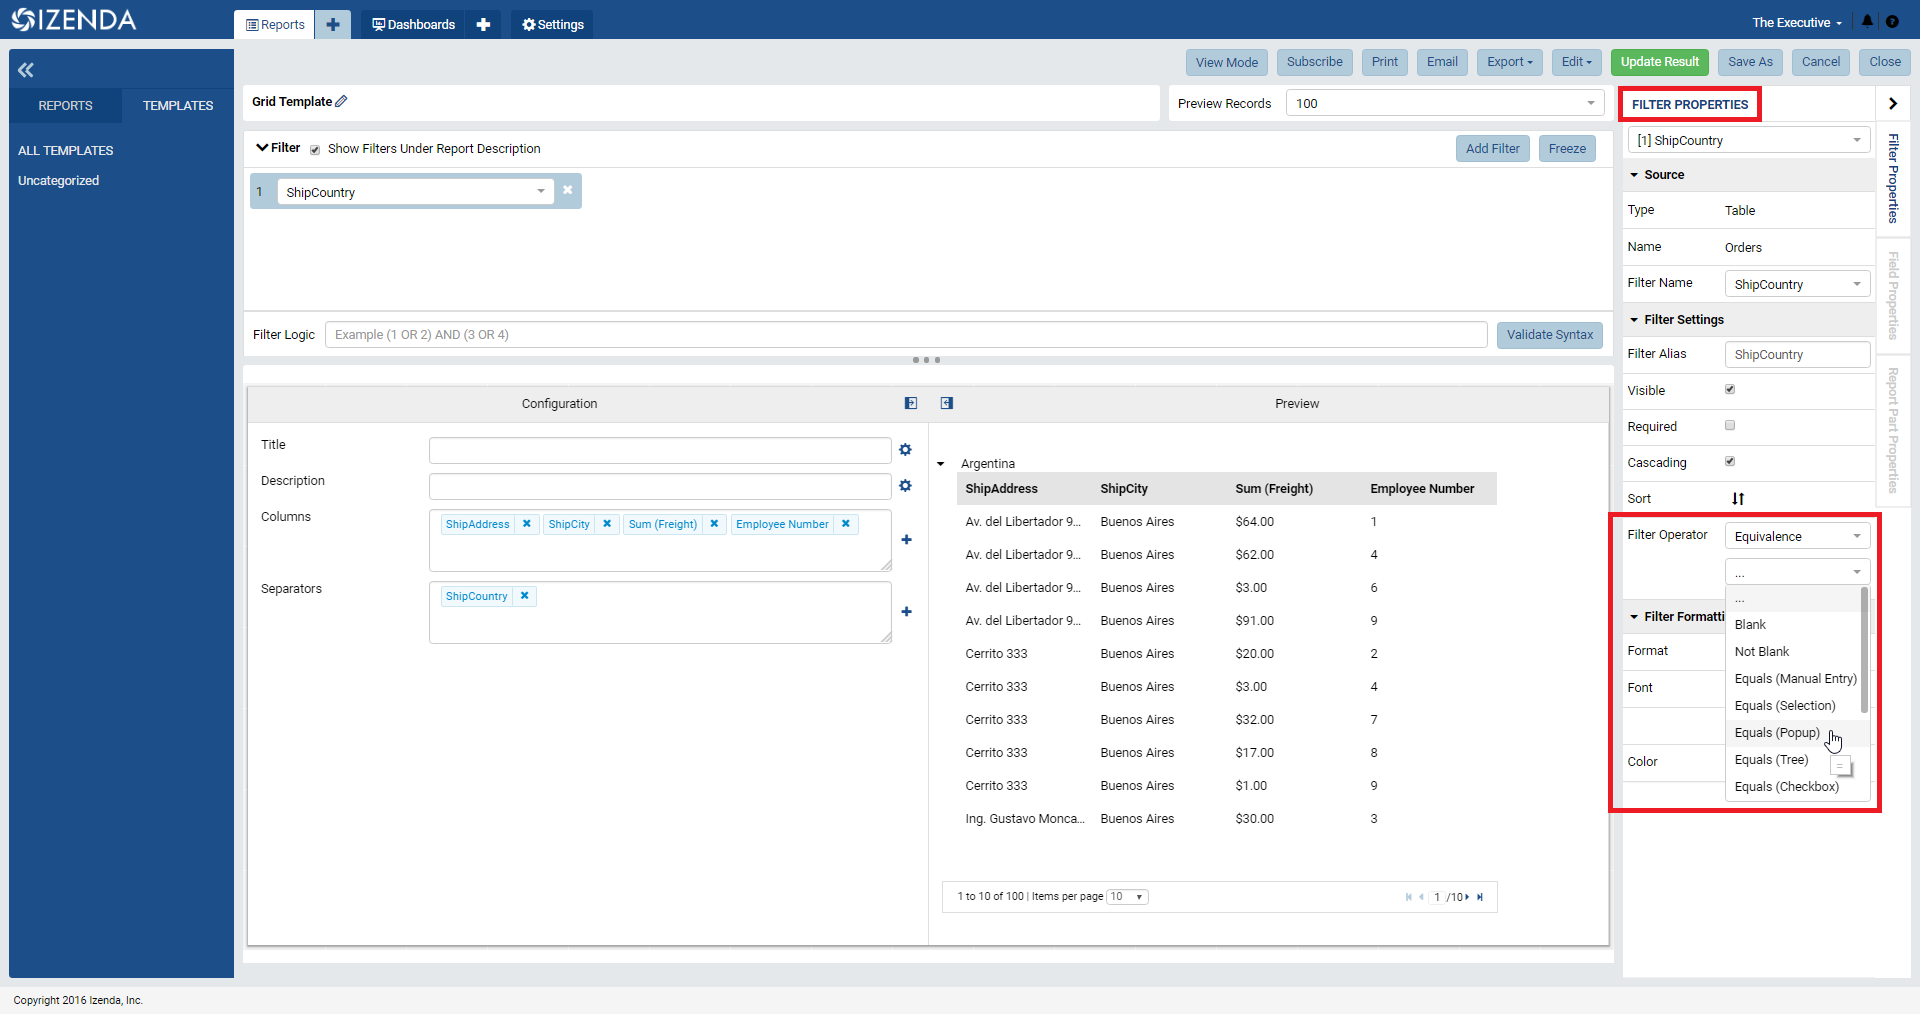
Task: Click the View Mode button
Action: pos(1227,62)
